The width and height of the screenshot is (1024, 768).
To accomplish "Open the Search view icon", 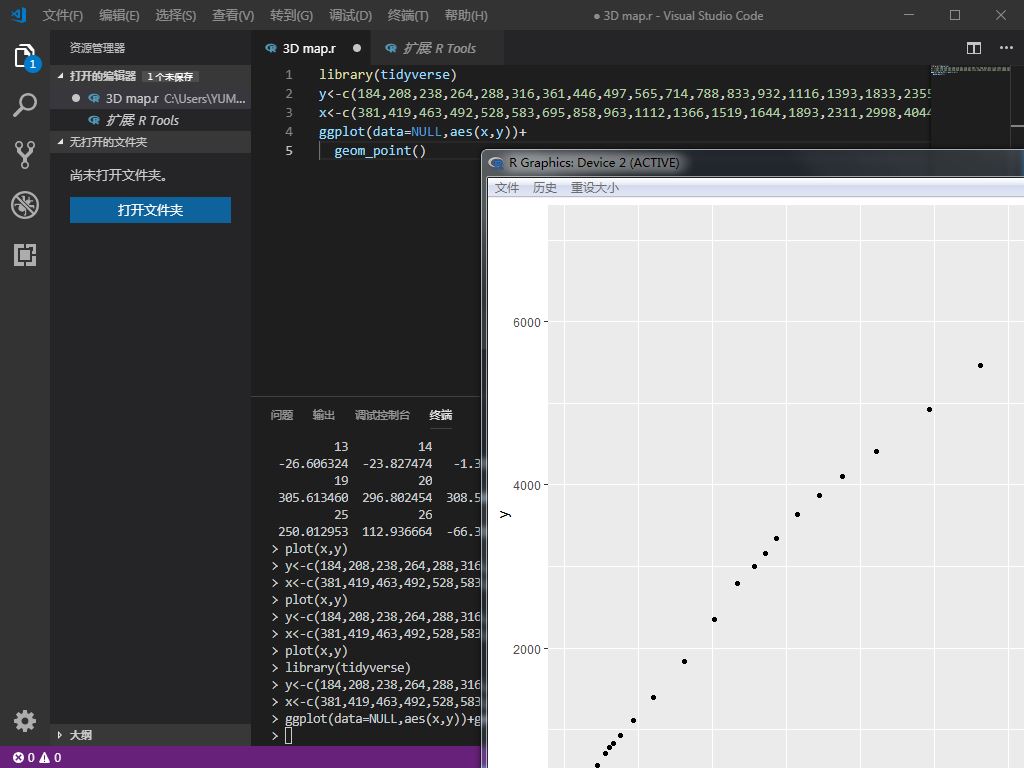I will [x=25, y=105].
